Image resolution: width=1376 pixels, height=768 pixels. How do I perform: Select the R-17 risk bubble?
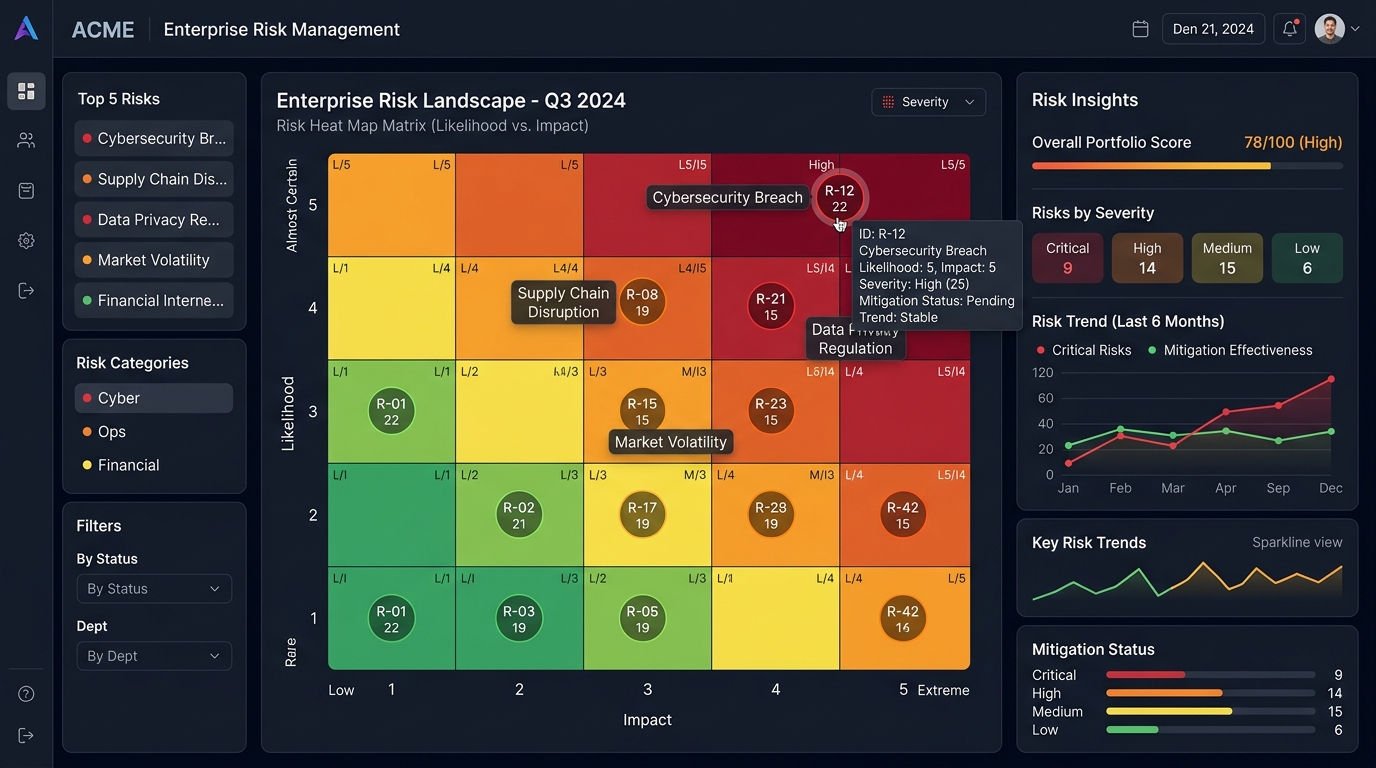click(642, 515)
